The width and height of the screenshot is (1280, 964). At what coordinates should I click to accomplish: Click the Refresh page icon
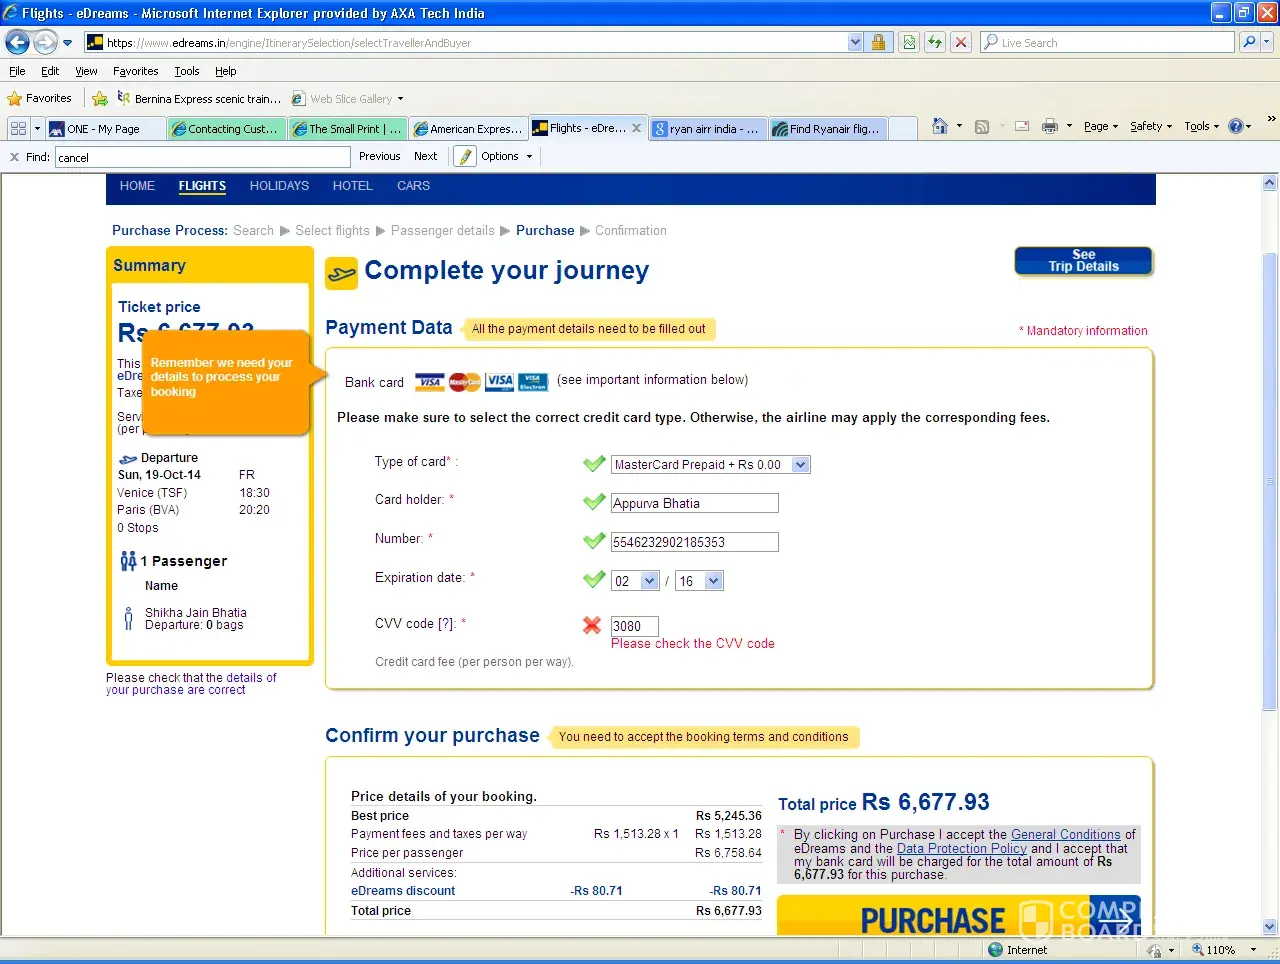(935, 42)
